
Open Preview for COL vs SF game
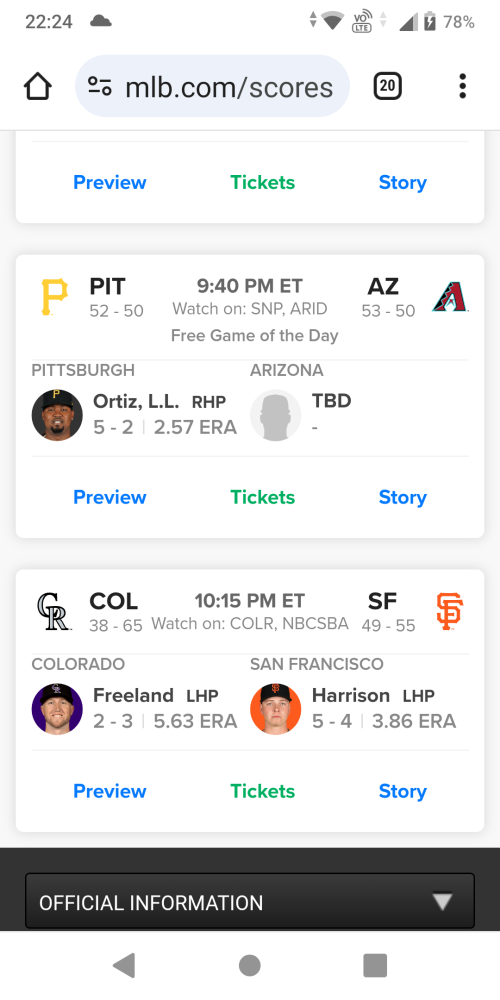pos(110,791)
